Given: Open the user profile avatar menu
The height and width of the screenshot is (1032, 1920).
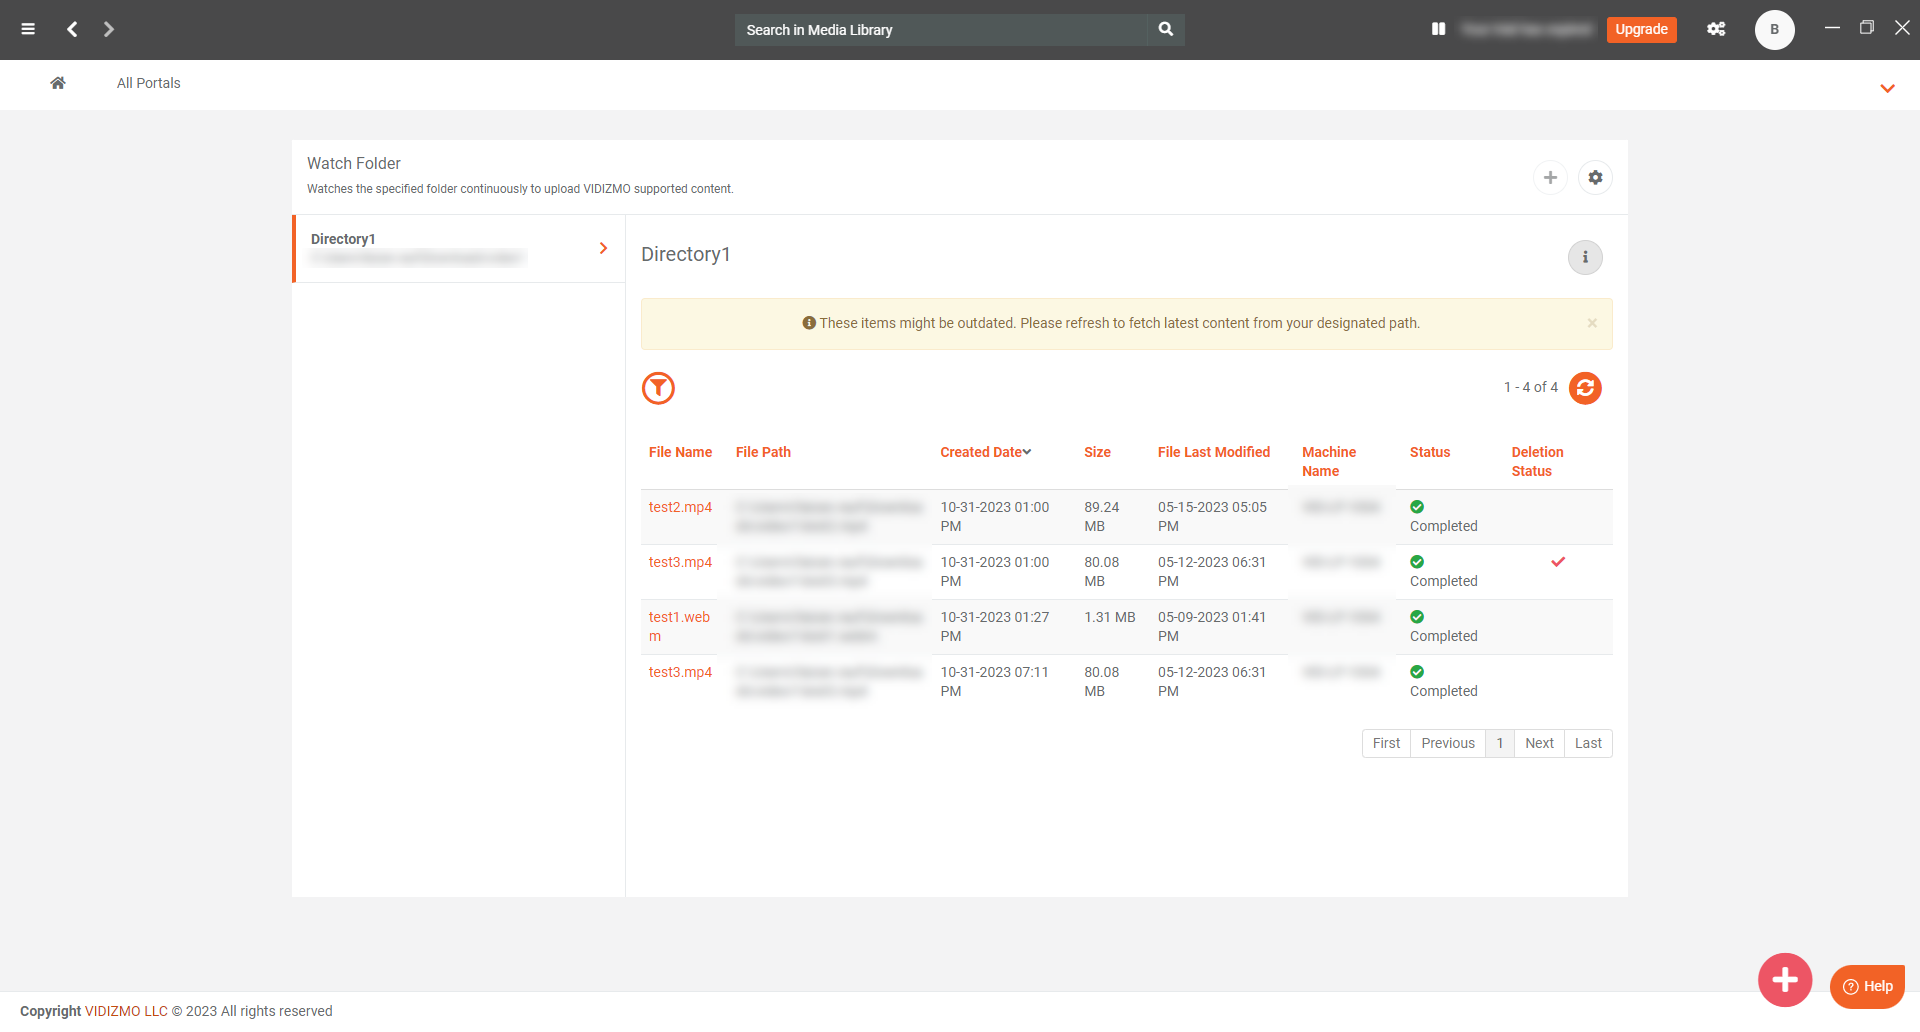Looking at the screenshot, I should (x=1774, y=30).
